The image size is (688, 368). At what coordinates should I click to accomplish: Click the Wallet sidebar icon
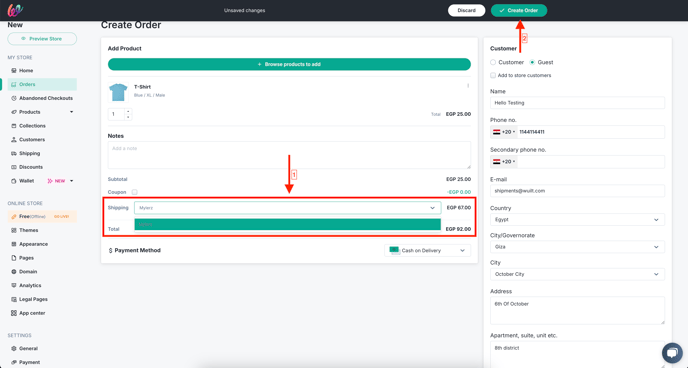[14, 181]
